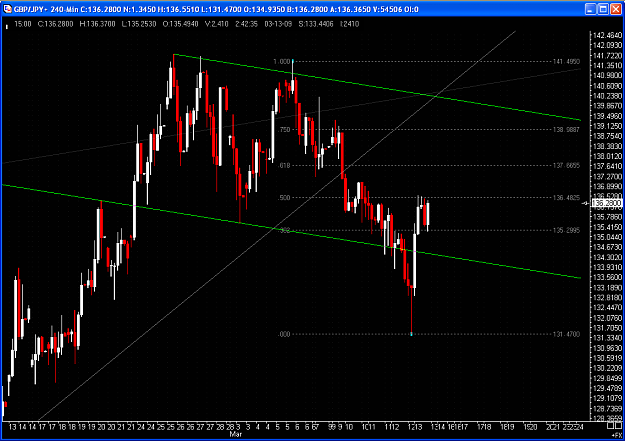Click the t2410 readout
625x441 pixels.
coord(350,24)
